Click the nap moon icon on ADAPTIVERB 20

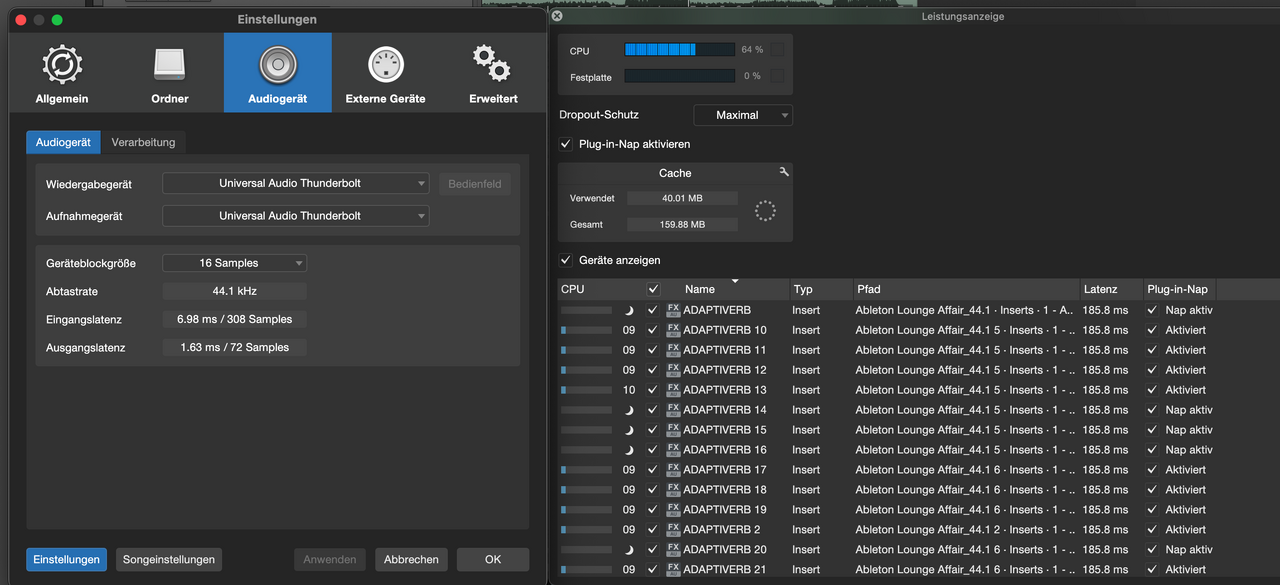point(629,550)
